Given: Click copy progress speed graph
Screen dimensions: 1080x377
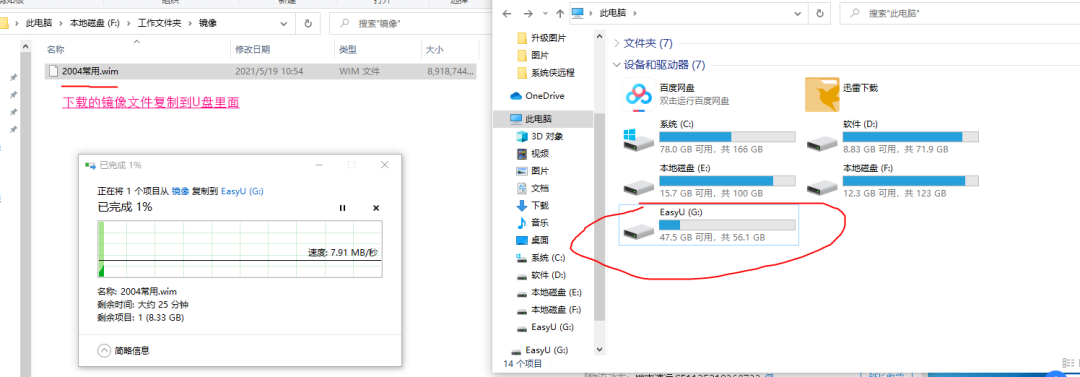Looking at the screenshot, I should point(239,249).
